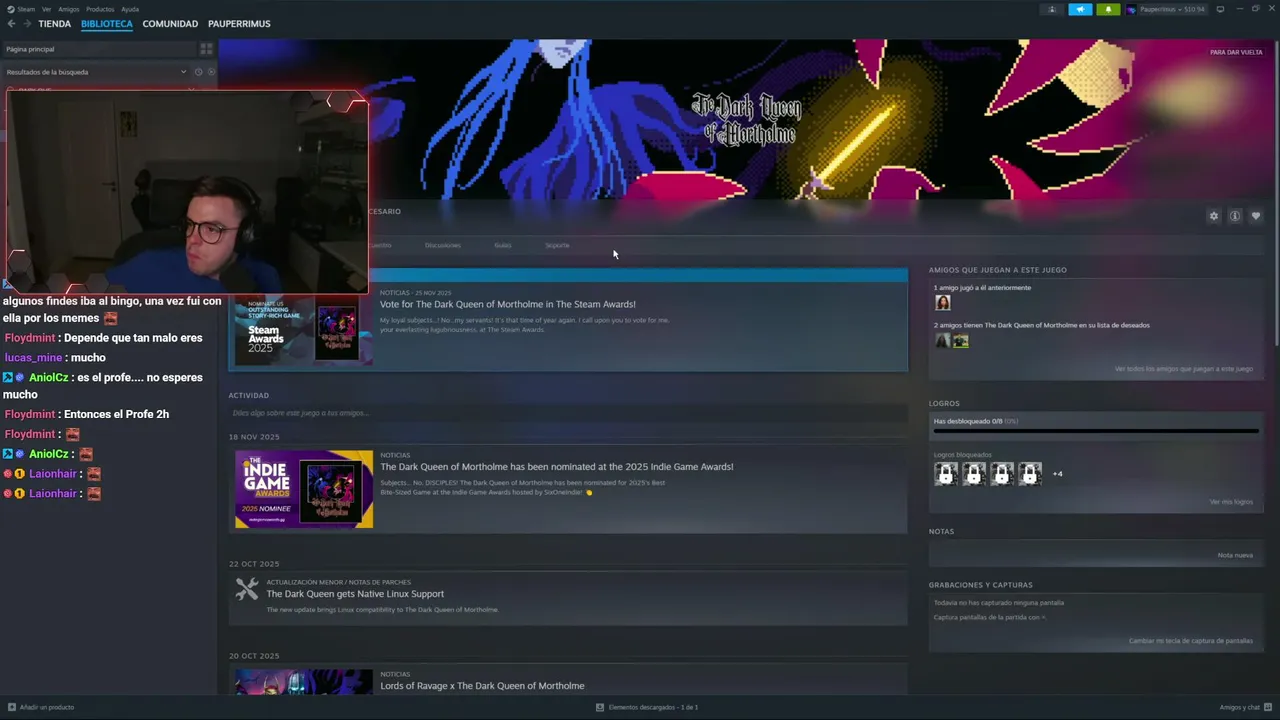The height and width of the screenshot is (720, 1280).
Task: Click the Lords of Ravage news thumbnail
Action: [x=304, y=681]
